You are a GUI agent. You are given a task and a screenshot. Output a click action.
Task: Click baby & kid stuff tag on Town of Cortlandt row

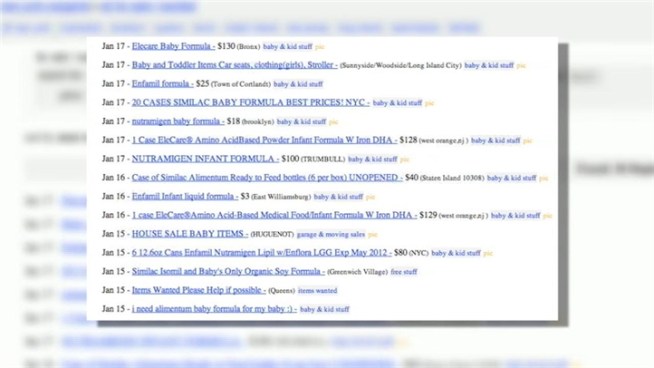pos(298,84)
